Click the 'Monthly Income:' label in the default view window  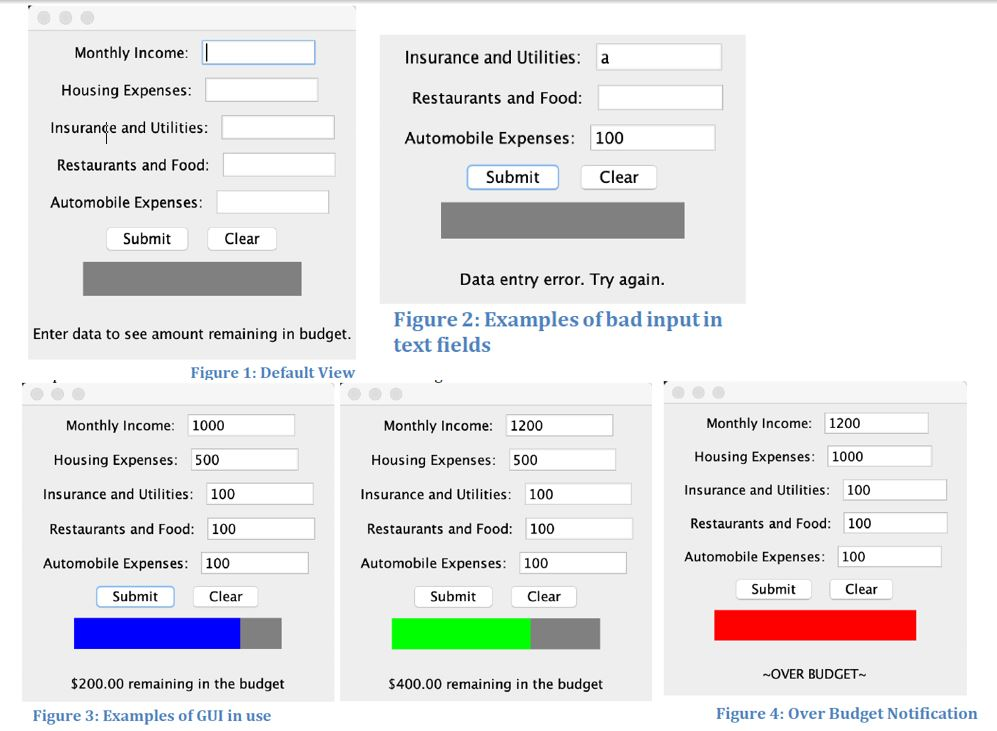(132, 53)
